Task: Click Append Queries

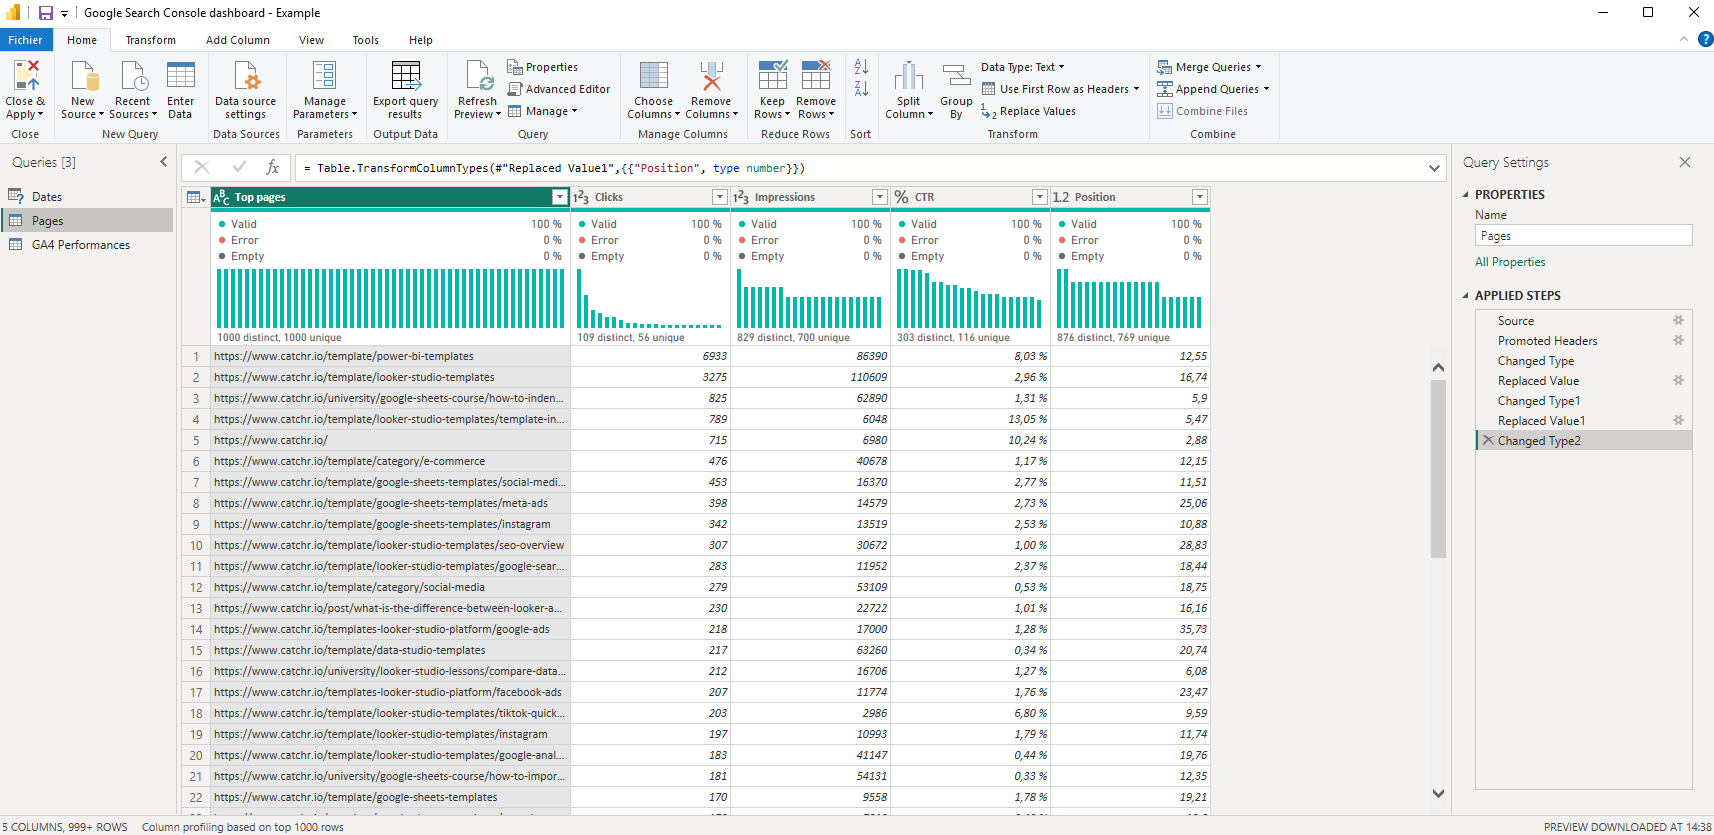Action: click(1213, 89)
